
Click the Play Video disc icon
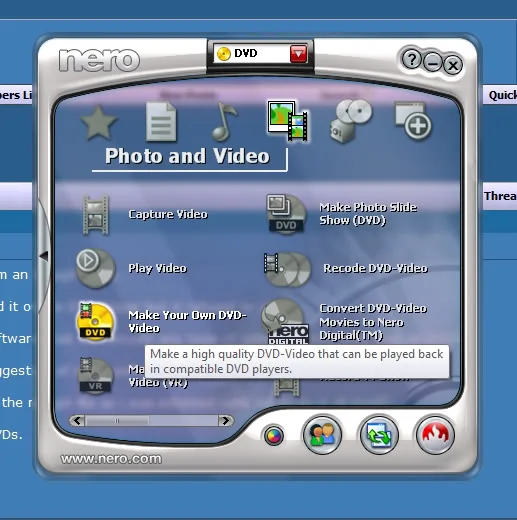point(96,268)
